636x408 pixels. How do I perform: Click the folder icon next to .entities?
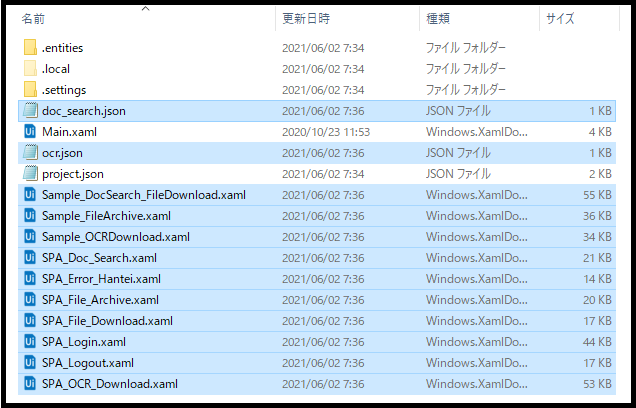[x=30, y=48]
